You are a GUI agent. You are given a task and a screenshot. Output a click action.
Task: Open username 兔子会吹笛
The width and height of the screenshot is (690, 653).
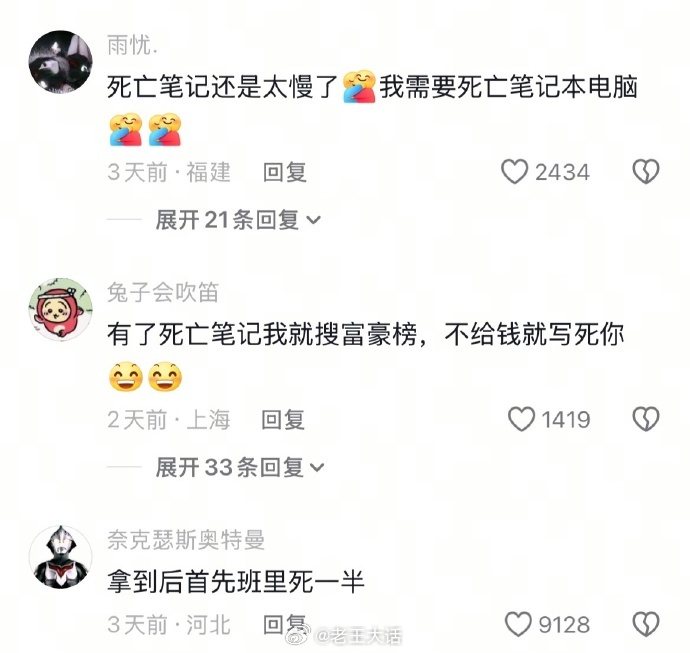(x=163, y=292)
